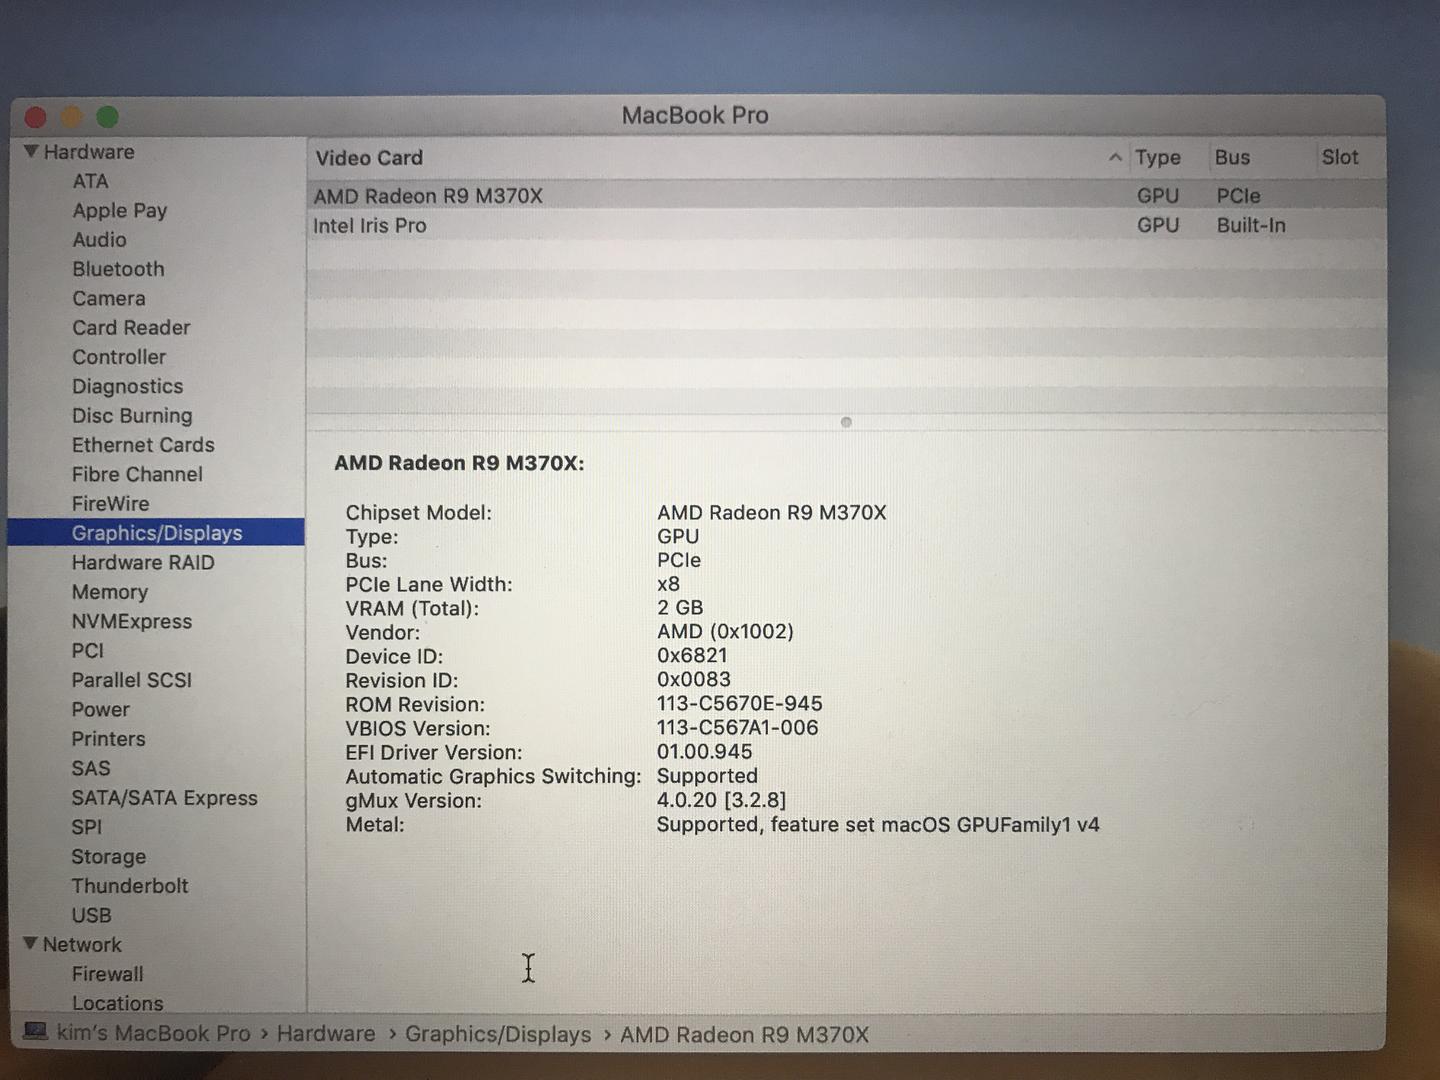
Task: Select Card Reader in sidebar
Action: pyautogui.click(x=131, y=328)
